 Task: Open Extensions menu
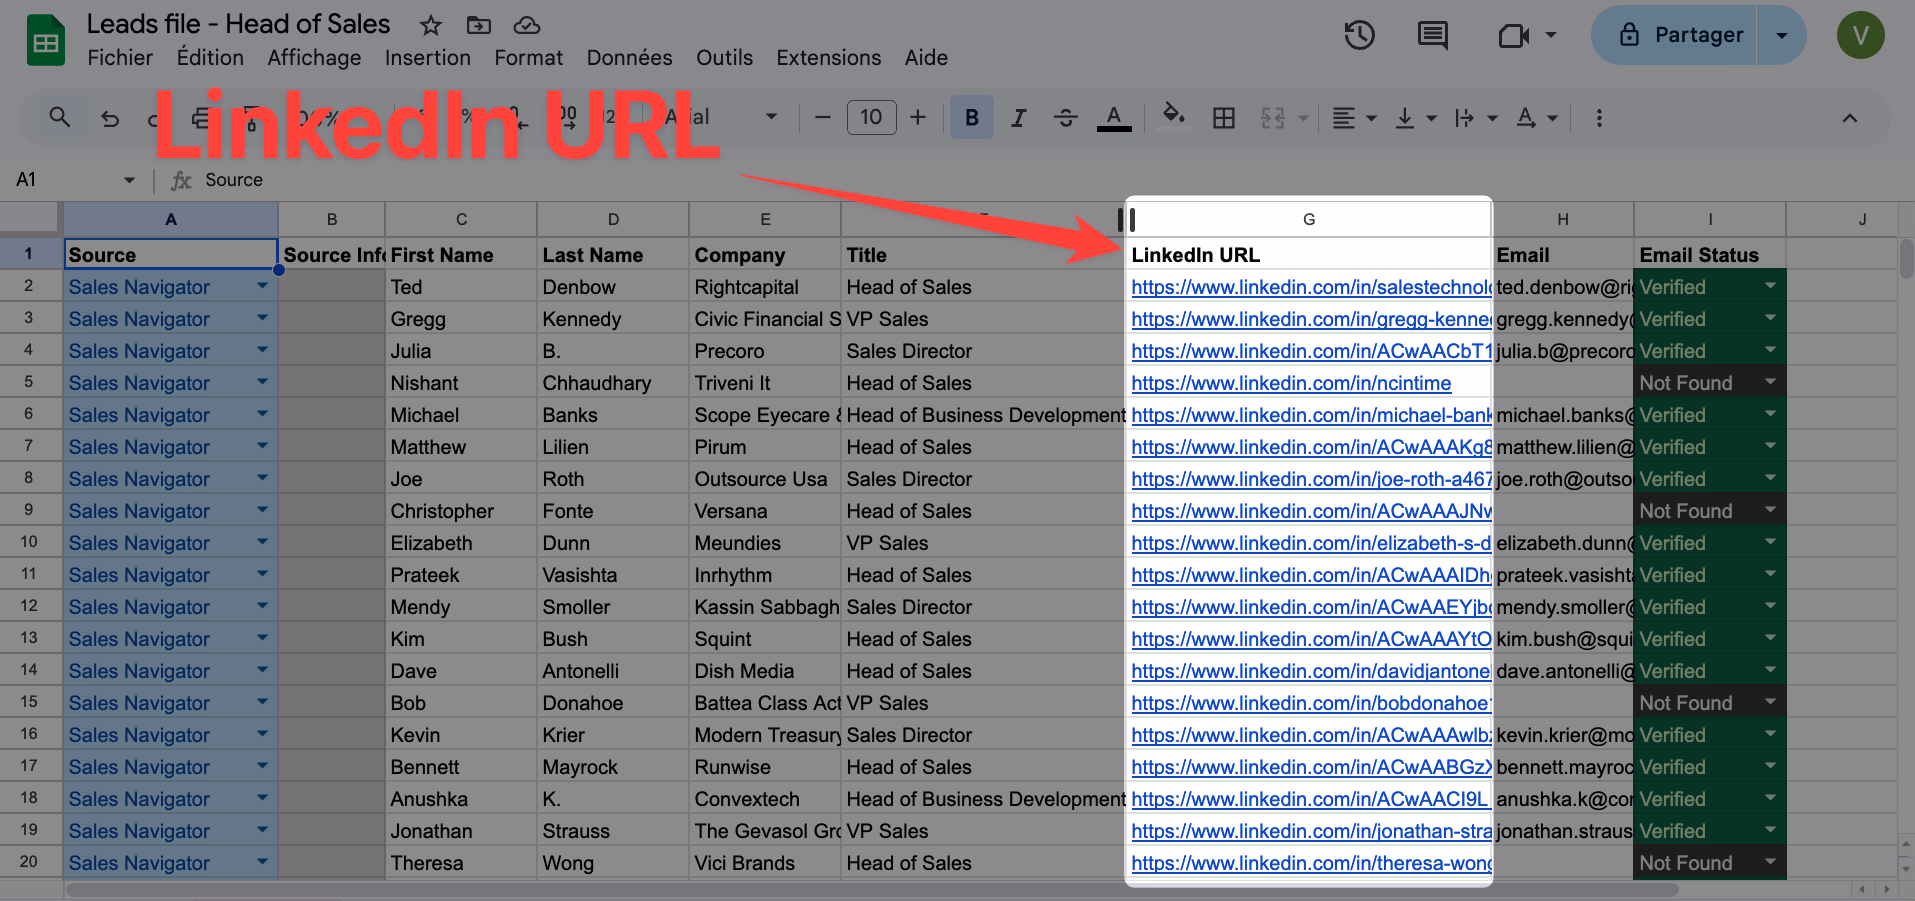point(829,58)
